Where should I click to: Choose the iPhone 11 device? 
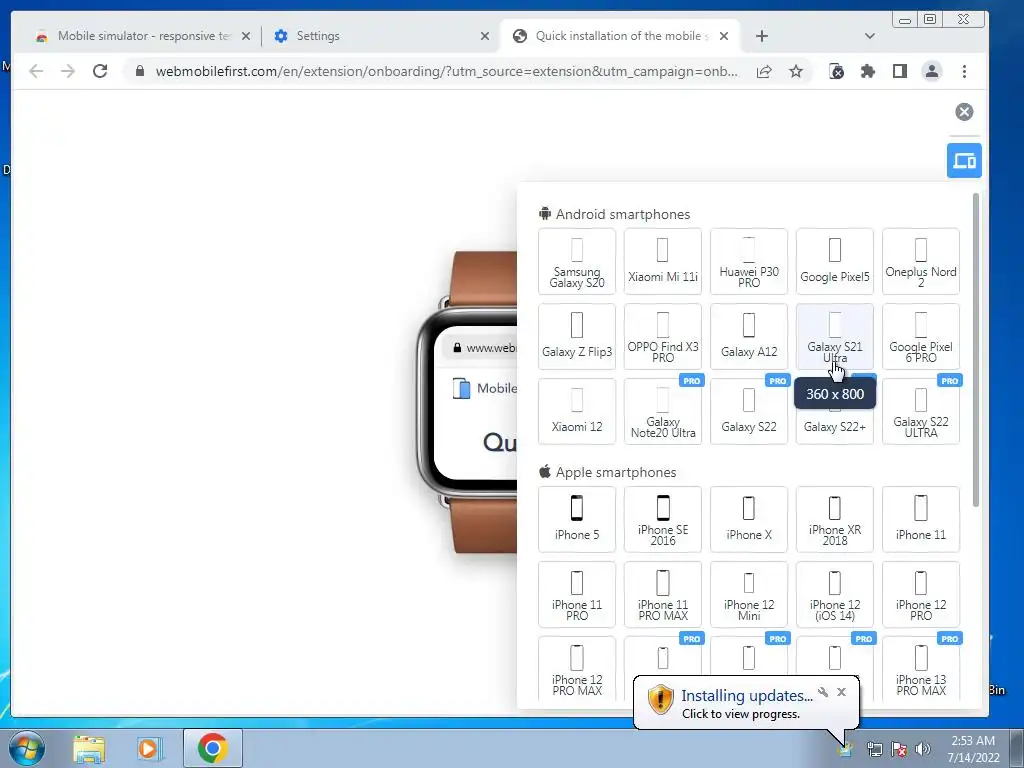pyautogui.click(x=921, y=519)
